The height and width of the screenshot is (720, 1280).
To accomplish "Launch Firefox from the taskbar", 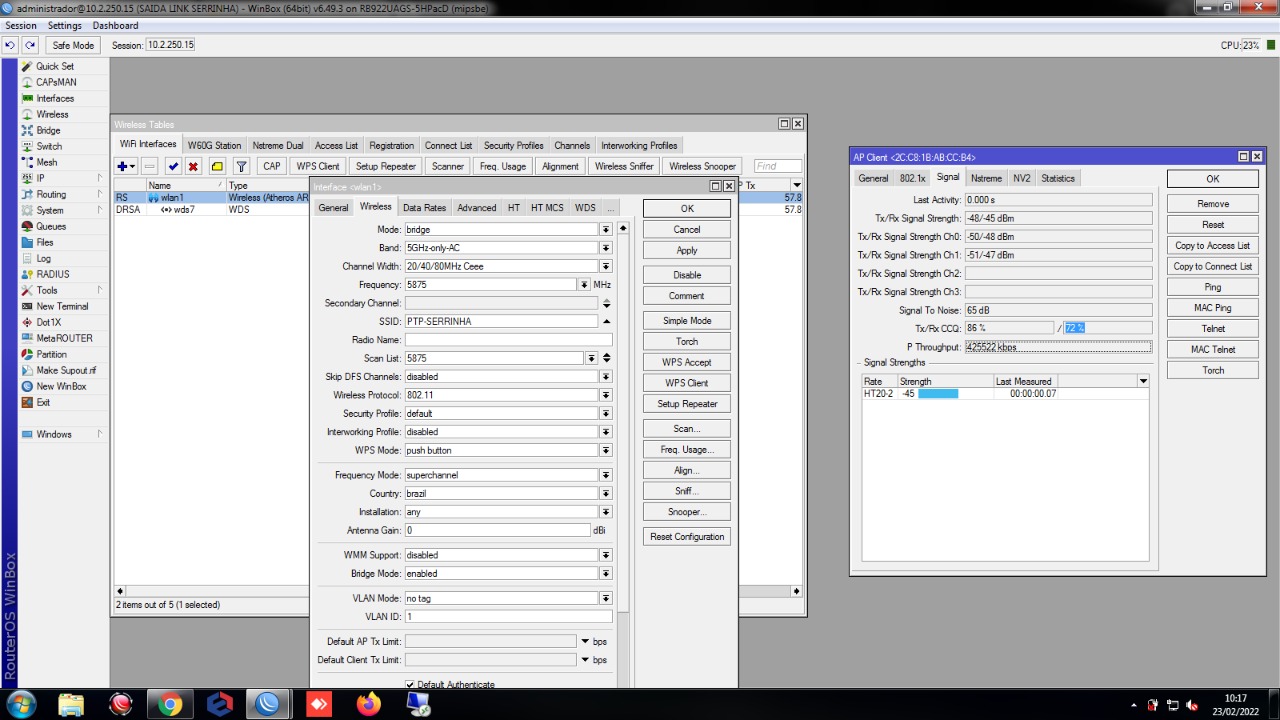I will tap(369, 704).
